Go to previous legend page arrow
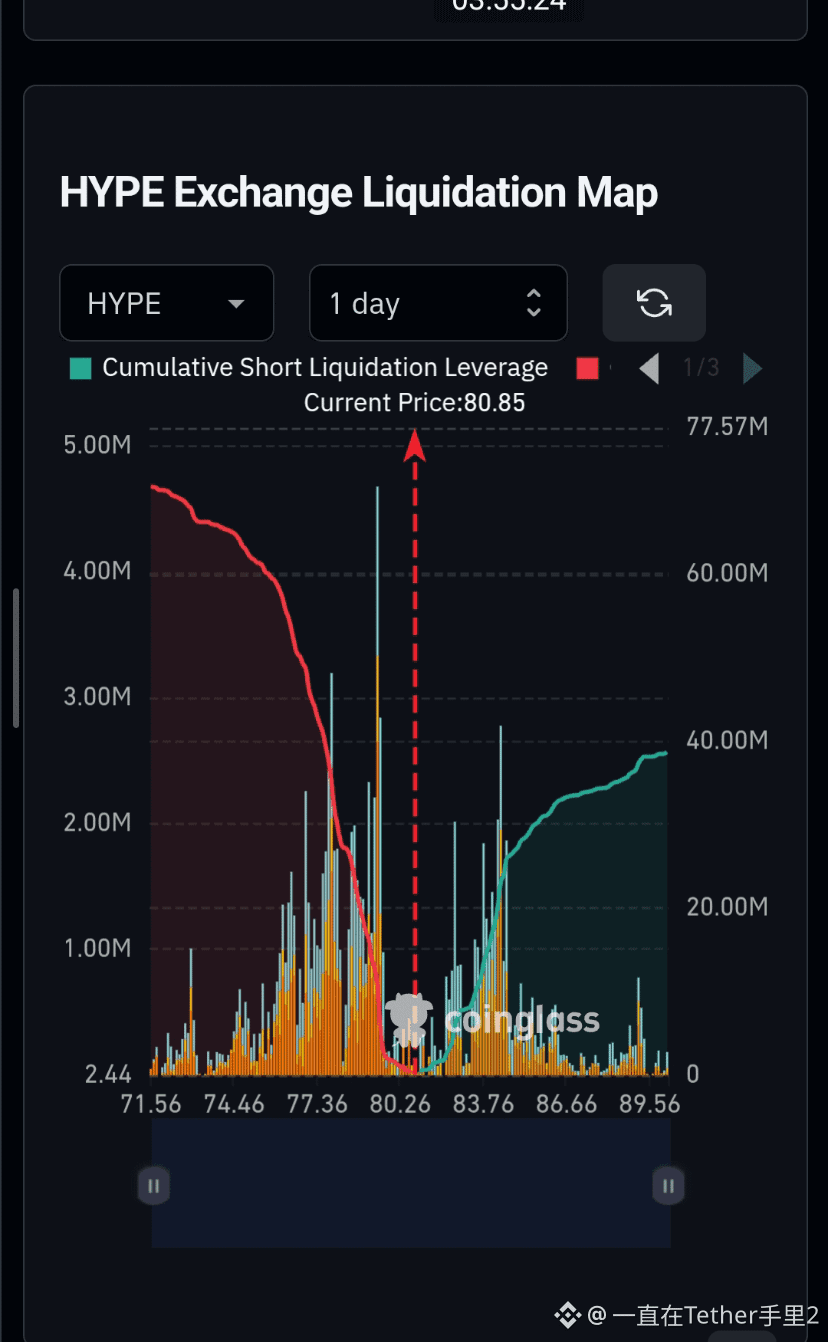828x1342 pixels. [x=649, y=368]
